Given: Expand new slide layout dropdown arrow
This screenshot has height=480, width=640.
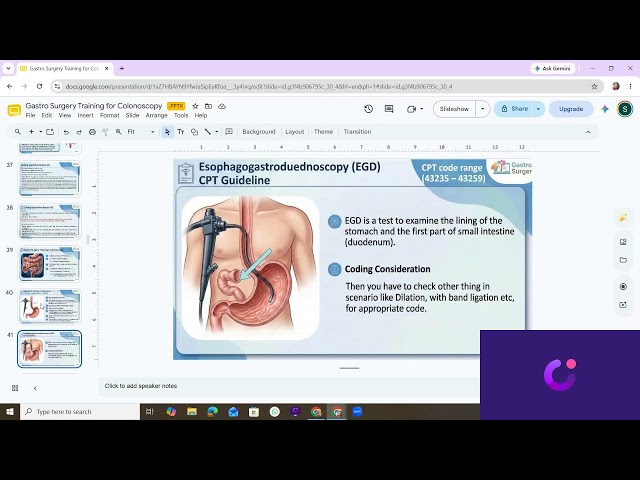Looking at the screenshot, I should (40, 132).
